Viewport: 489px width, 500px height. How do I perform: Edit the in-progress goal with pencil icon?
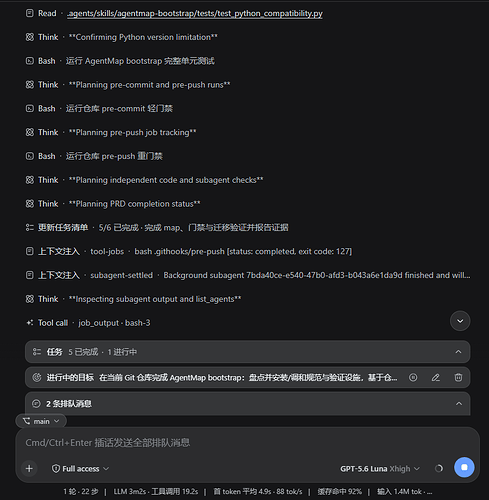click(x=436, y=377)
